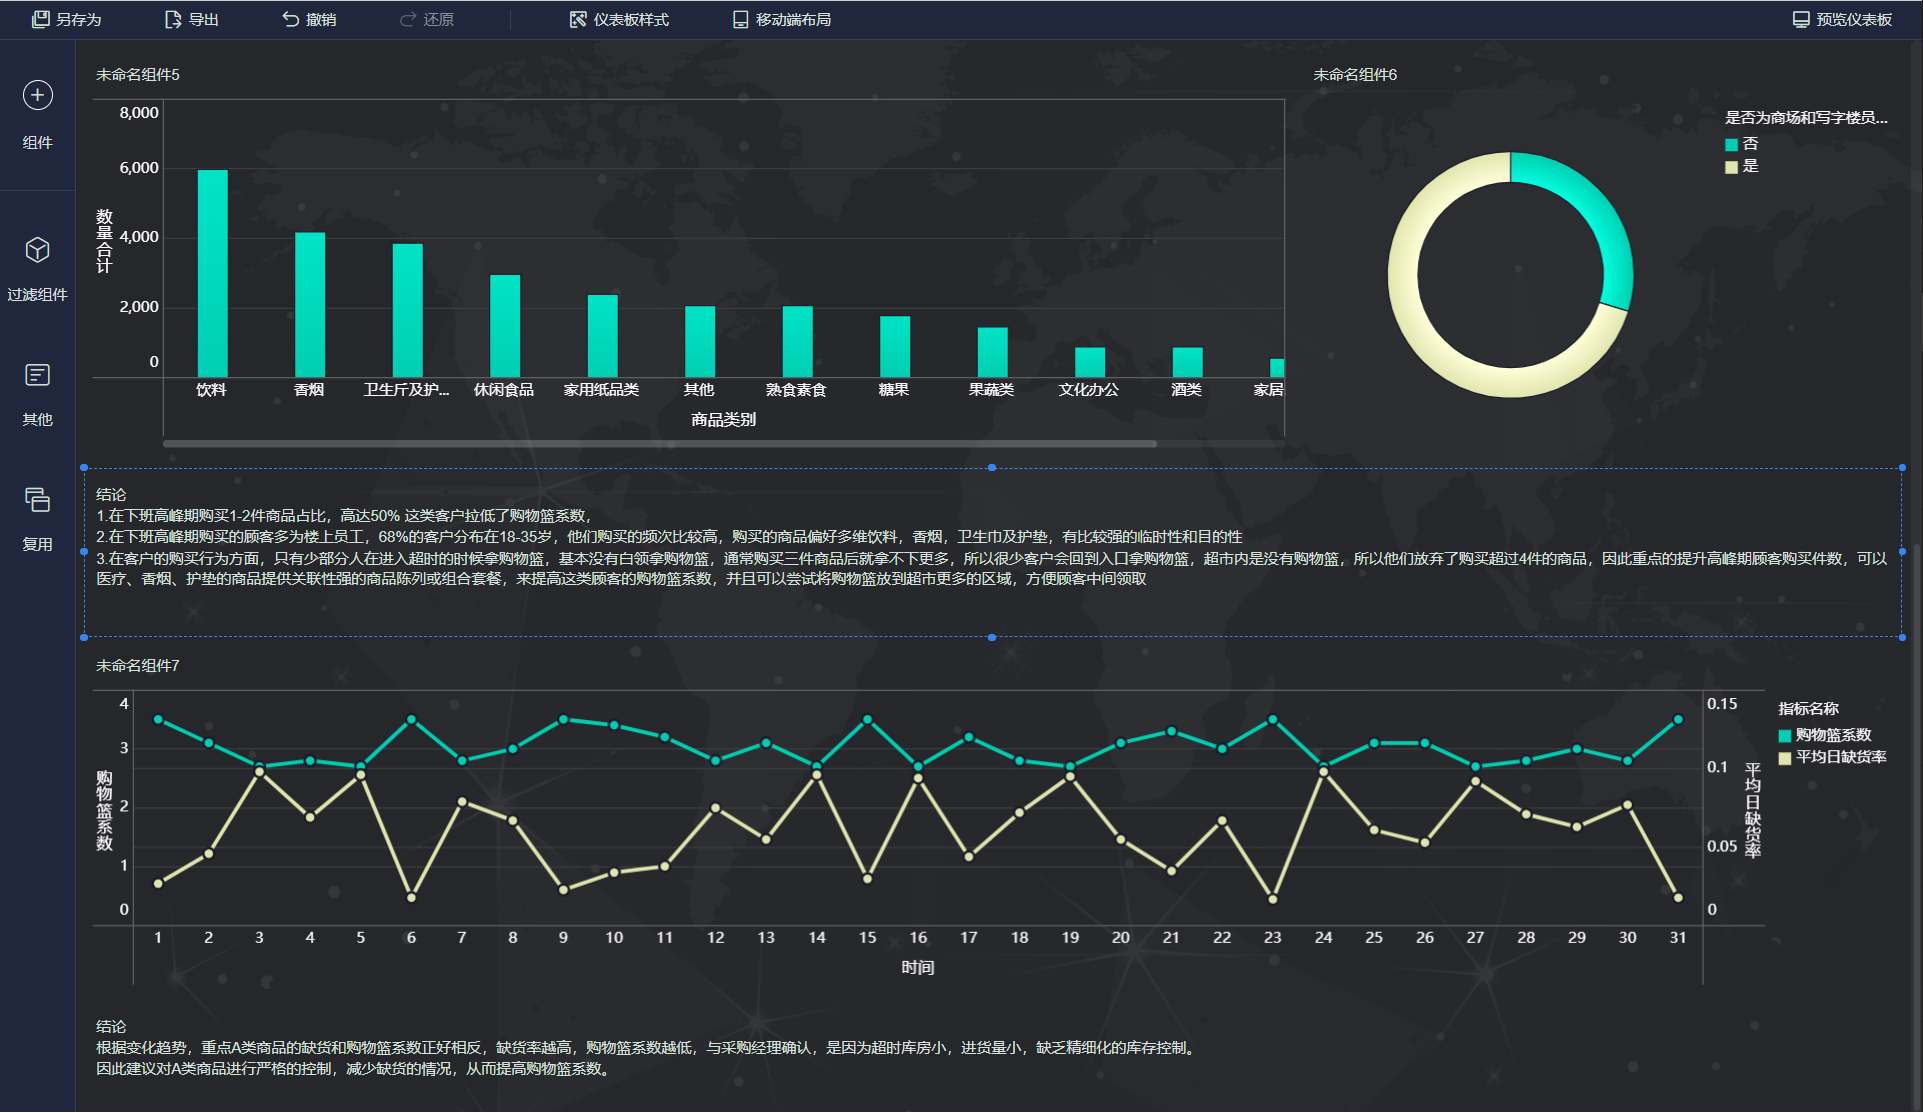Toggle the 购物篮系数 legend series
The width and height of the screenshot is (1923, 1113).
coord(1832,735)
